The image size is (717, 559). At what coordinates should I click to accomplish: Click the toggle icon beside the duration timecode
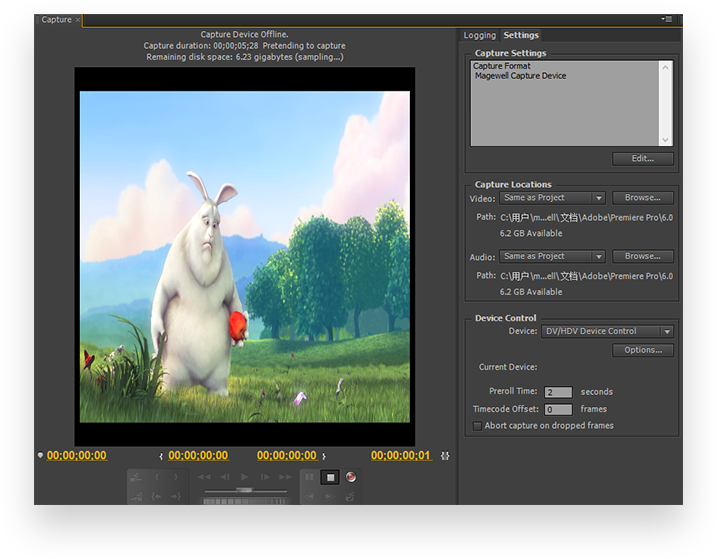pyautogui.click(x=445, y=456)
